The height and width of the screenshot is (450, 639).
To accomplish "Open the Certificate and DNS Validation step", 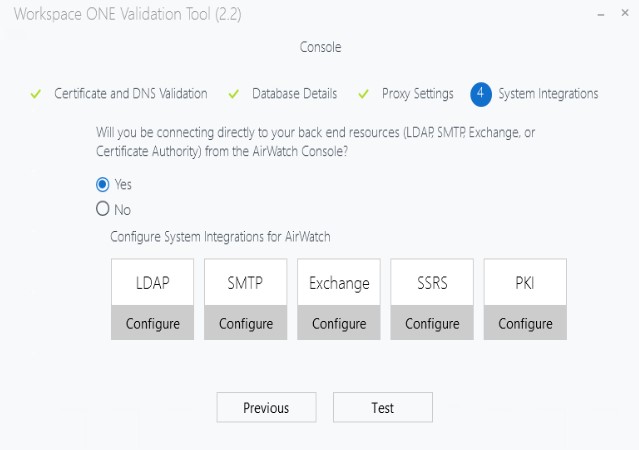I will (131, 94).
